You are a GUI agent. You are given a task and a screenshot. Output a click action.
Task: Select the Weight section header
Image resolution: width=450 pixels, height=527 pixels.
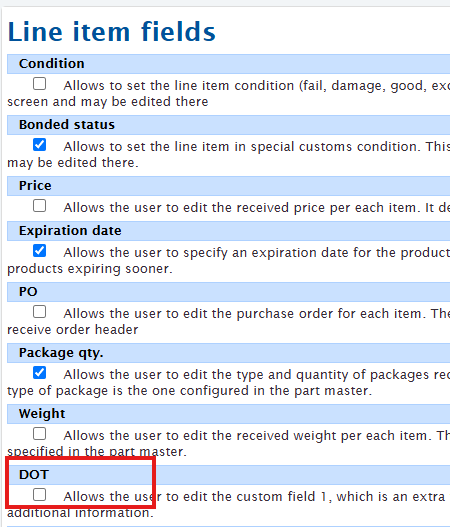coord(229,414)
